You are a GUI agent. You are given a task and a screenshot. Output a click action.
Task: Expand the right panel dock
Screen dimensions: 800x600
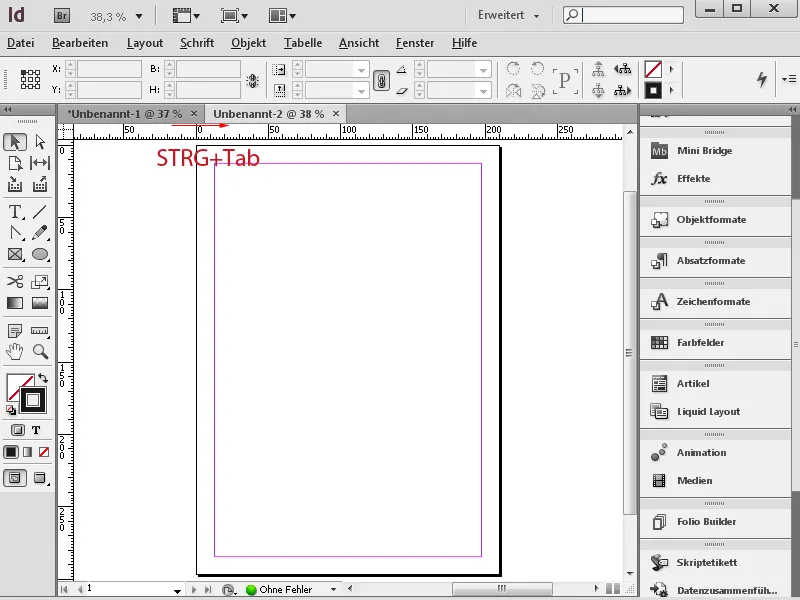point(792,109)
